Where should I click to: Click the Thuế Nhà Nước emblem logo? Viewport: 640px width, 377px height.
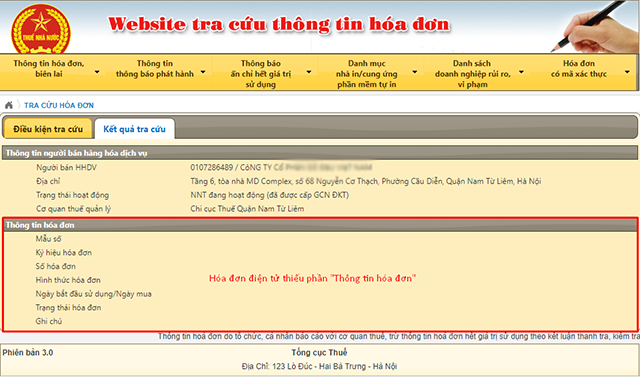(41, 29)
